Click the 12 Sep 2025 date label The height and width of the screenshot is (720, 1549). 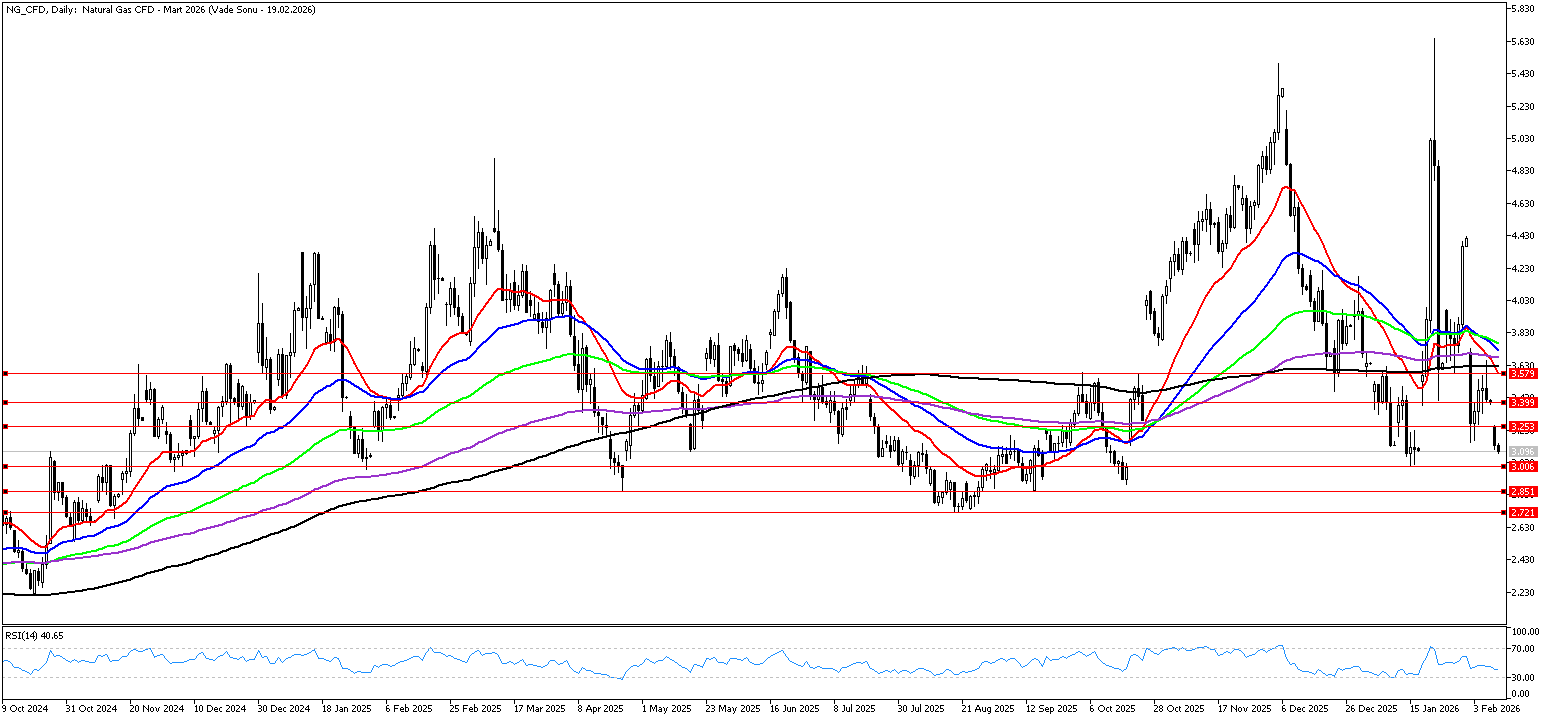click(x=1051, y=709)
